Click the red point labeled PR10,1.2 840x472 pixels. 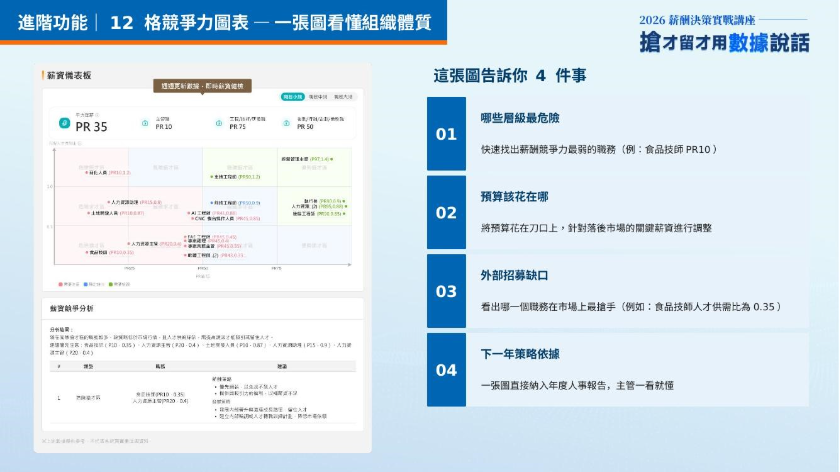click(x=87, y=173)
